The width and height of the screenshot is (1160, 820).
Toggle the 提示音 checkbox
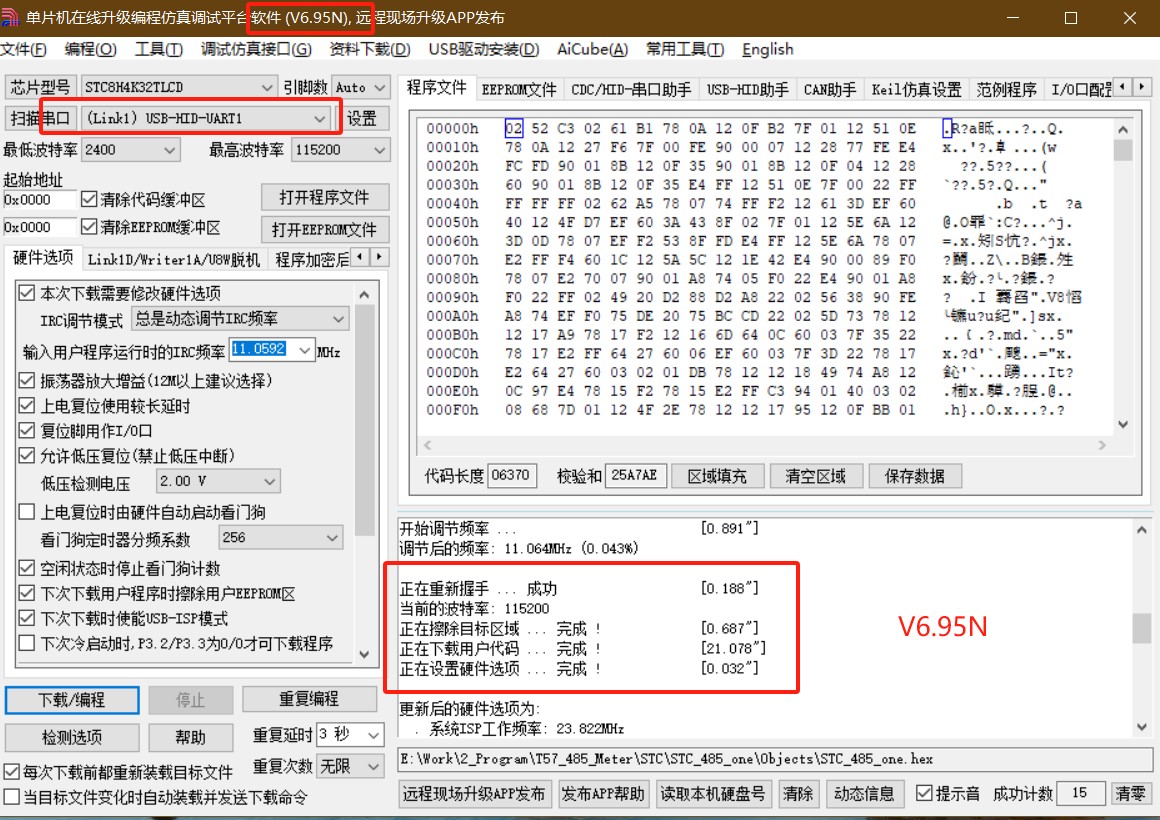(924, 793)
